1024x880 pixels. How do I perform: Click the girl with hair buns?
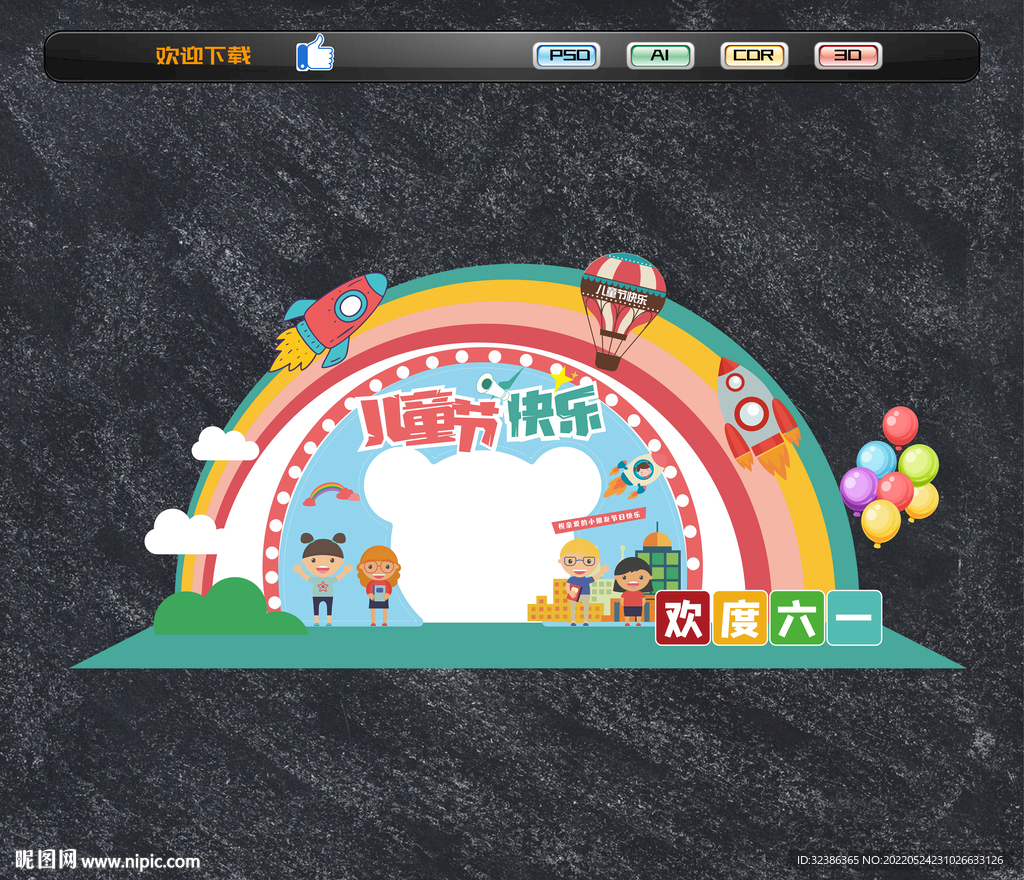(x=323, y=578)
